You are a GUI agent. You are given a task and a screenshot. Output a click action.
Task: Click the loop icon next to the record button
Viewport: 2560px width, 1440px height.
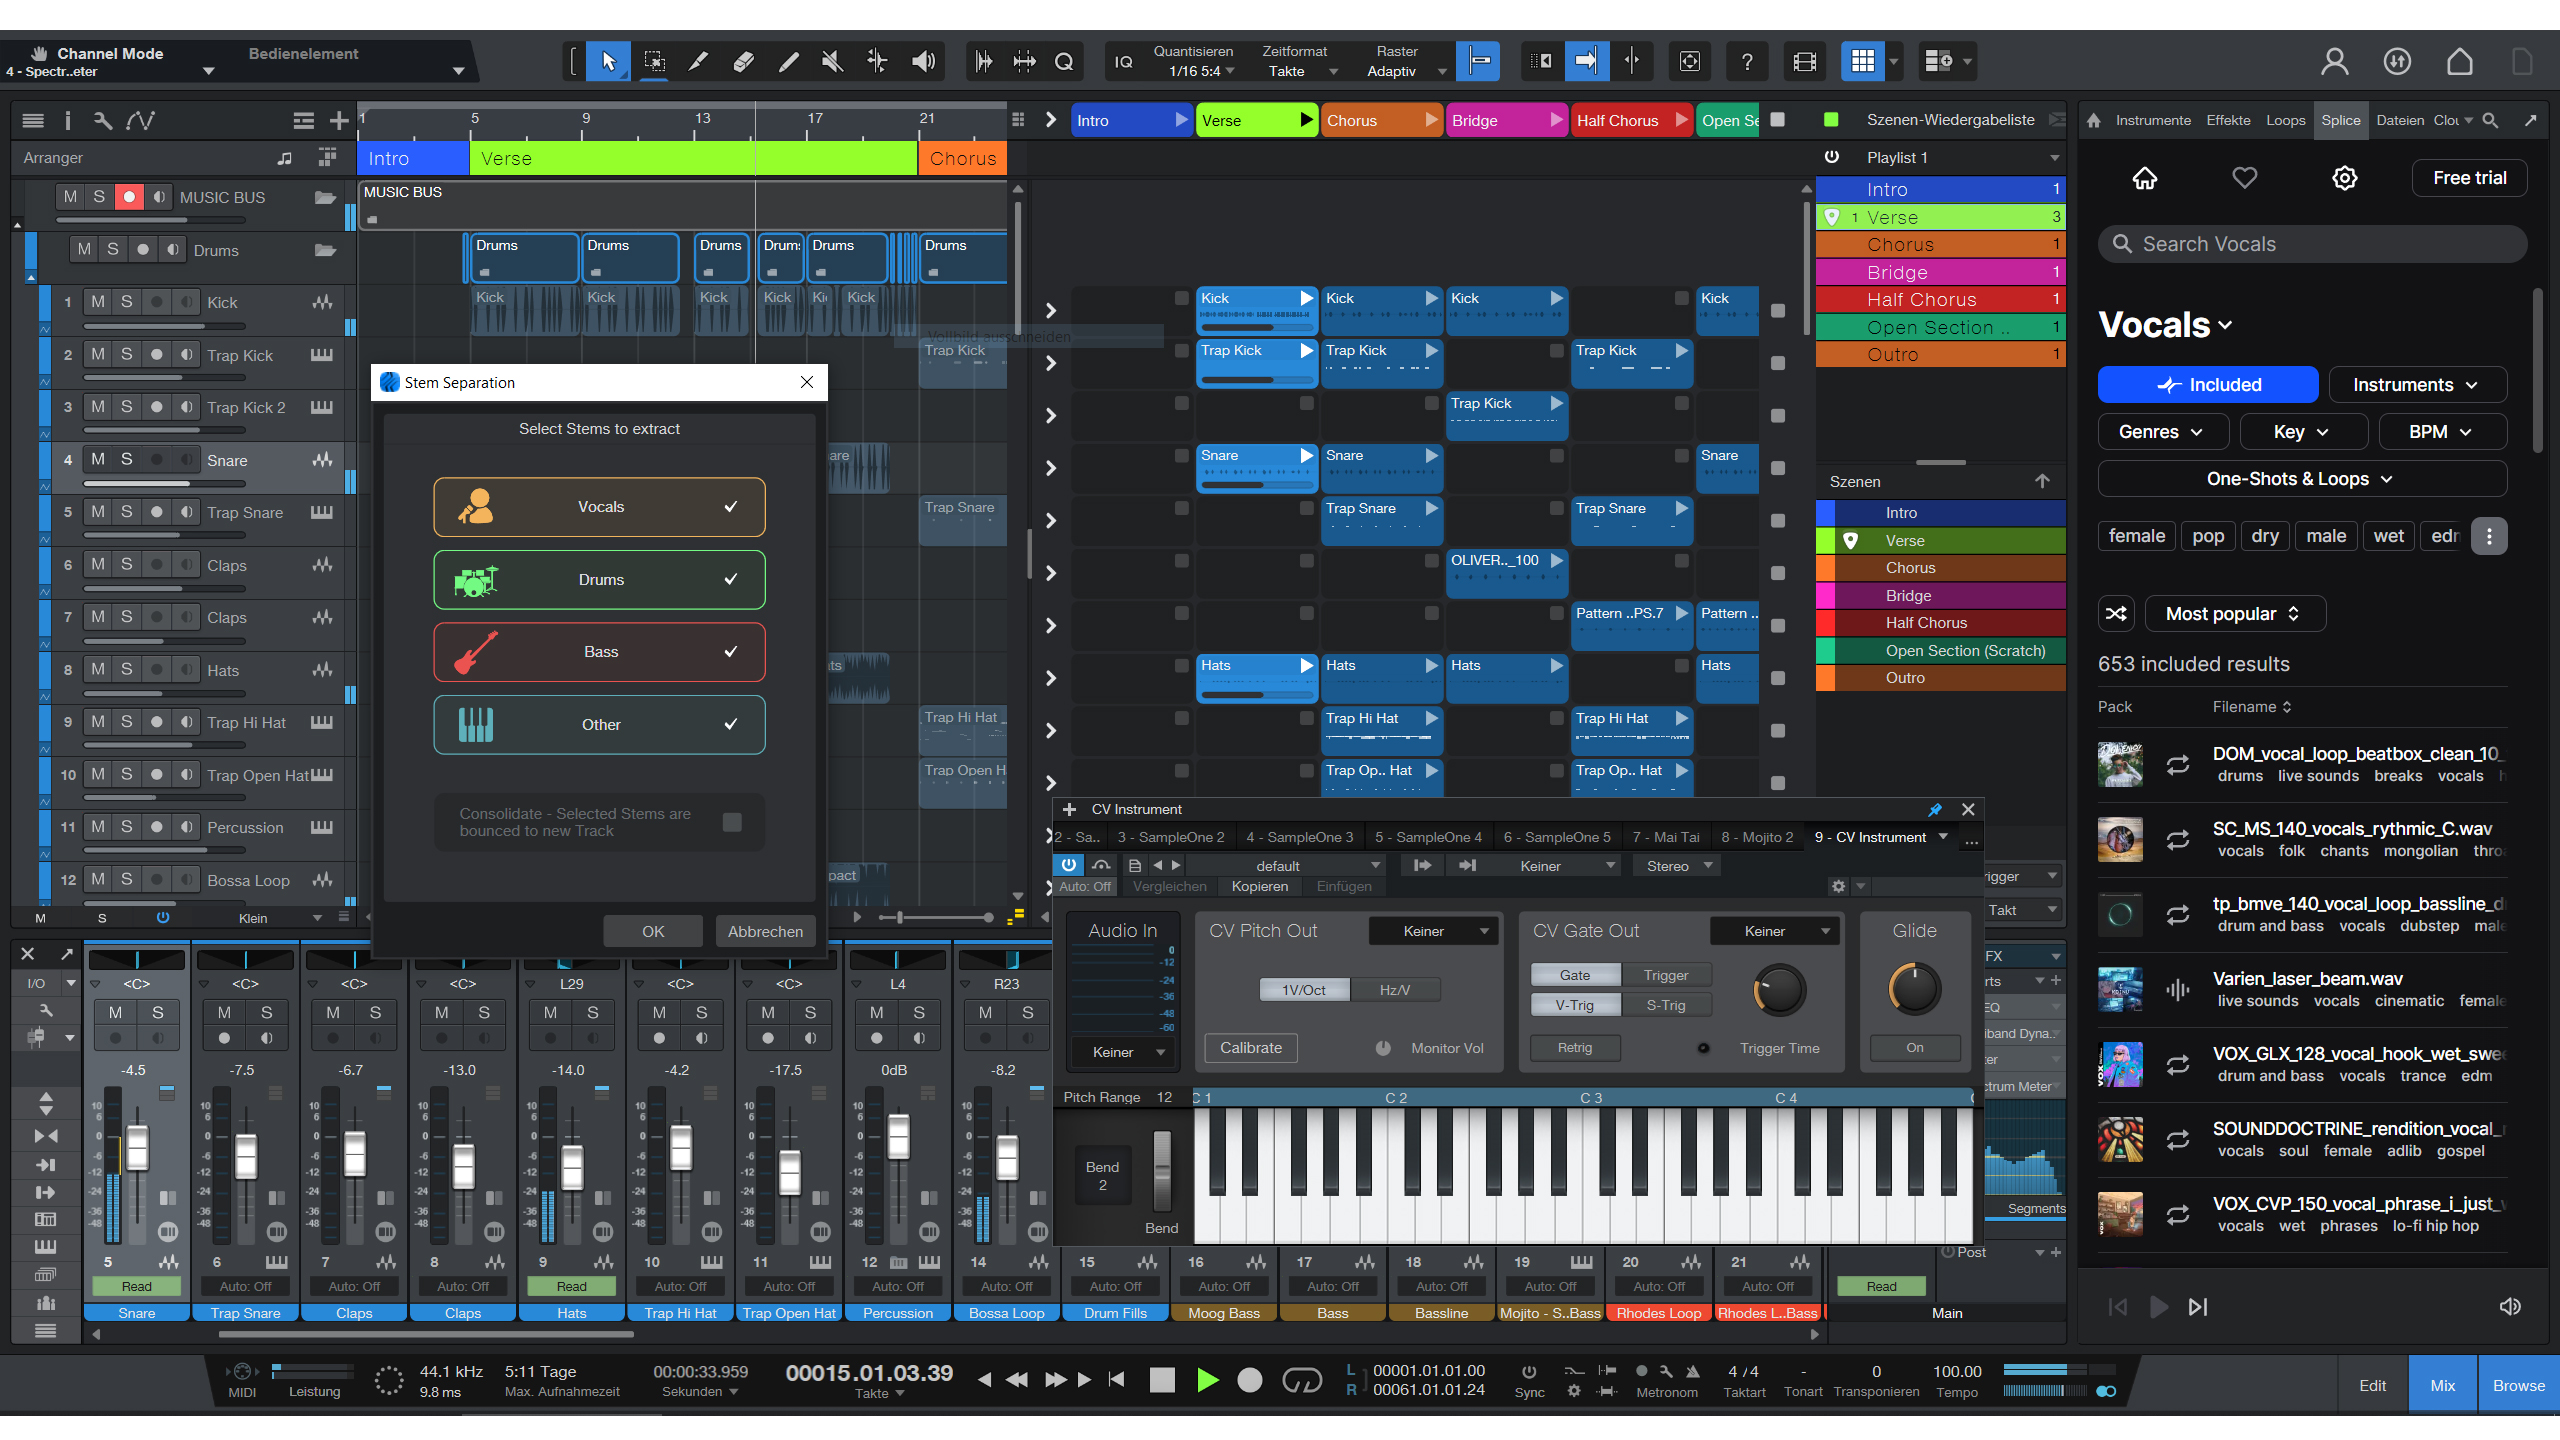[1303, 1379]
